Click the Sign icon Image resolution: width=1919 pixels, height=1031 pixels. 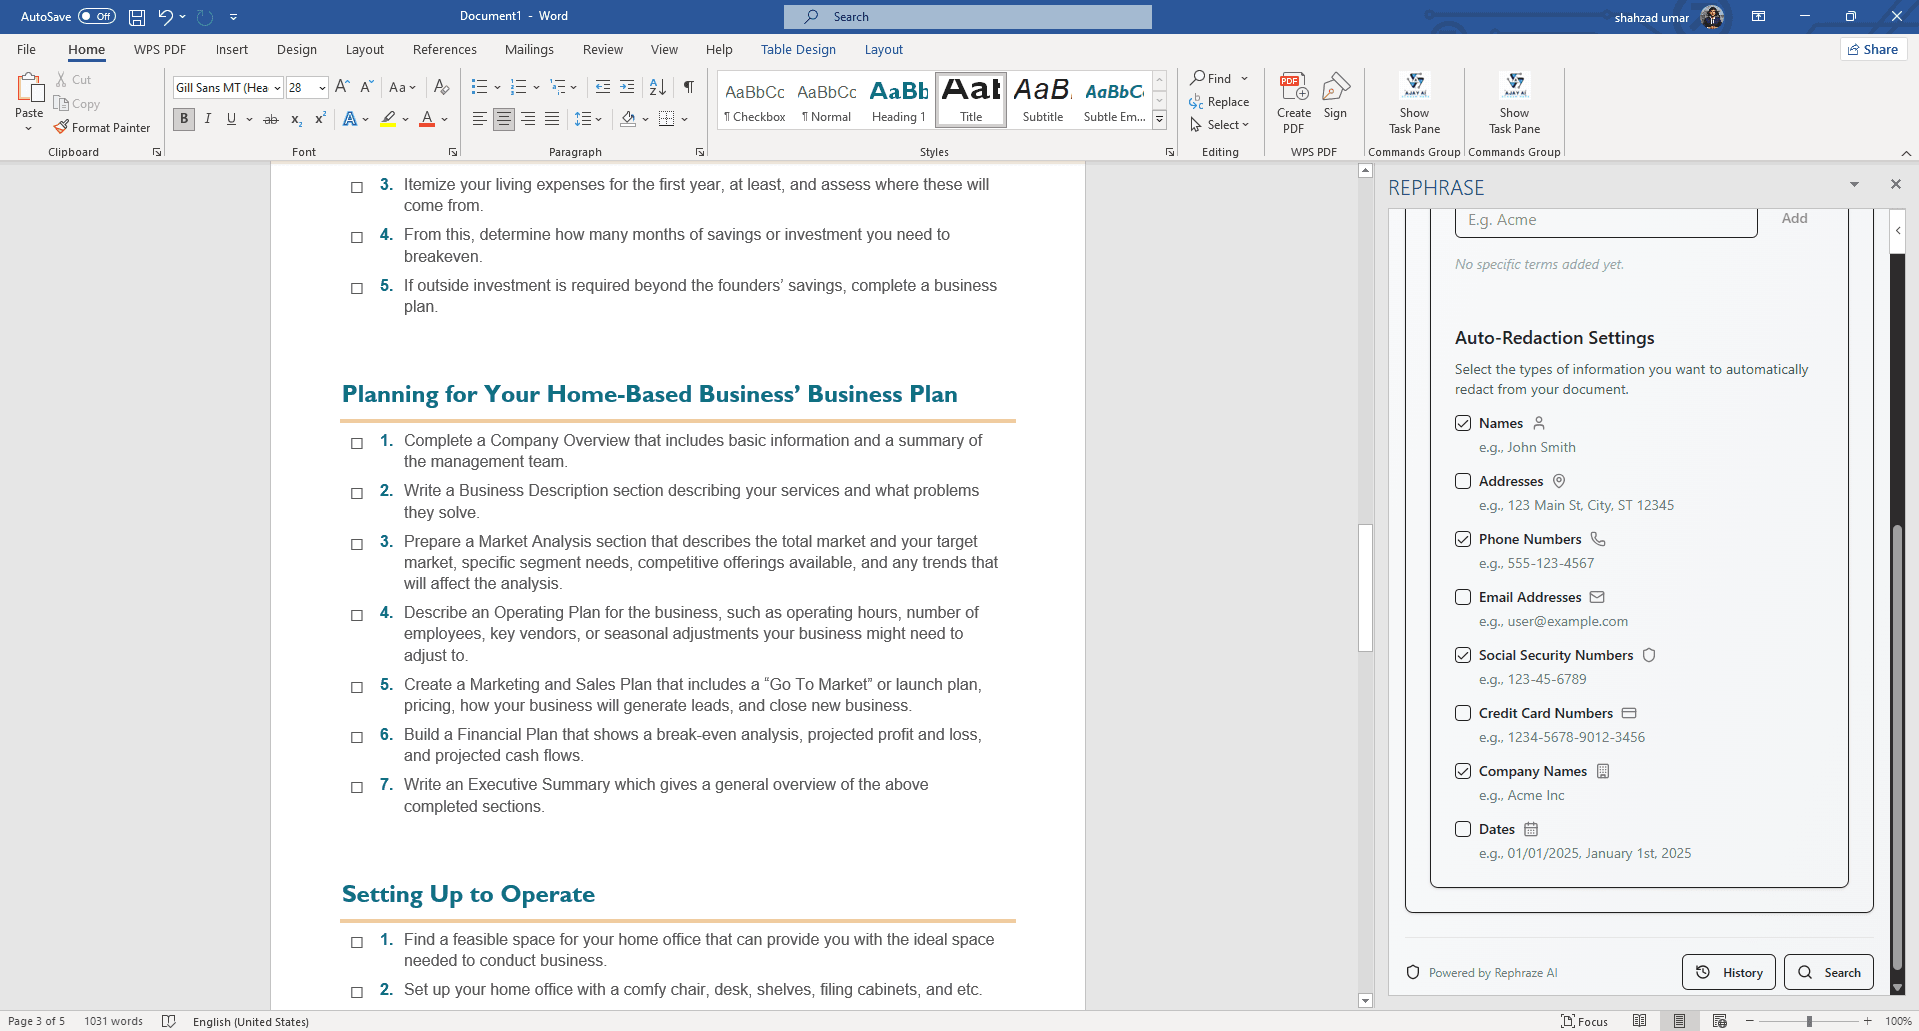[x=1336, y=96]
